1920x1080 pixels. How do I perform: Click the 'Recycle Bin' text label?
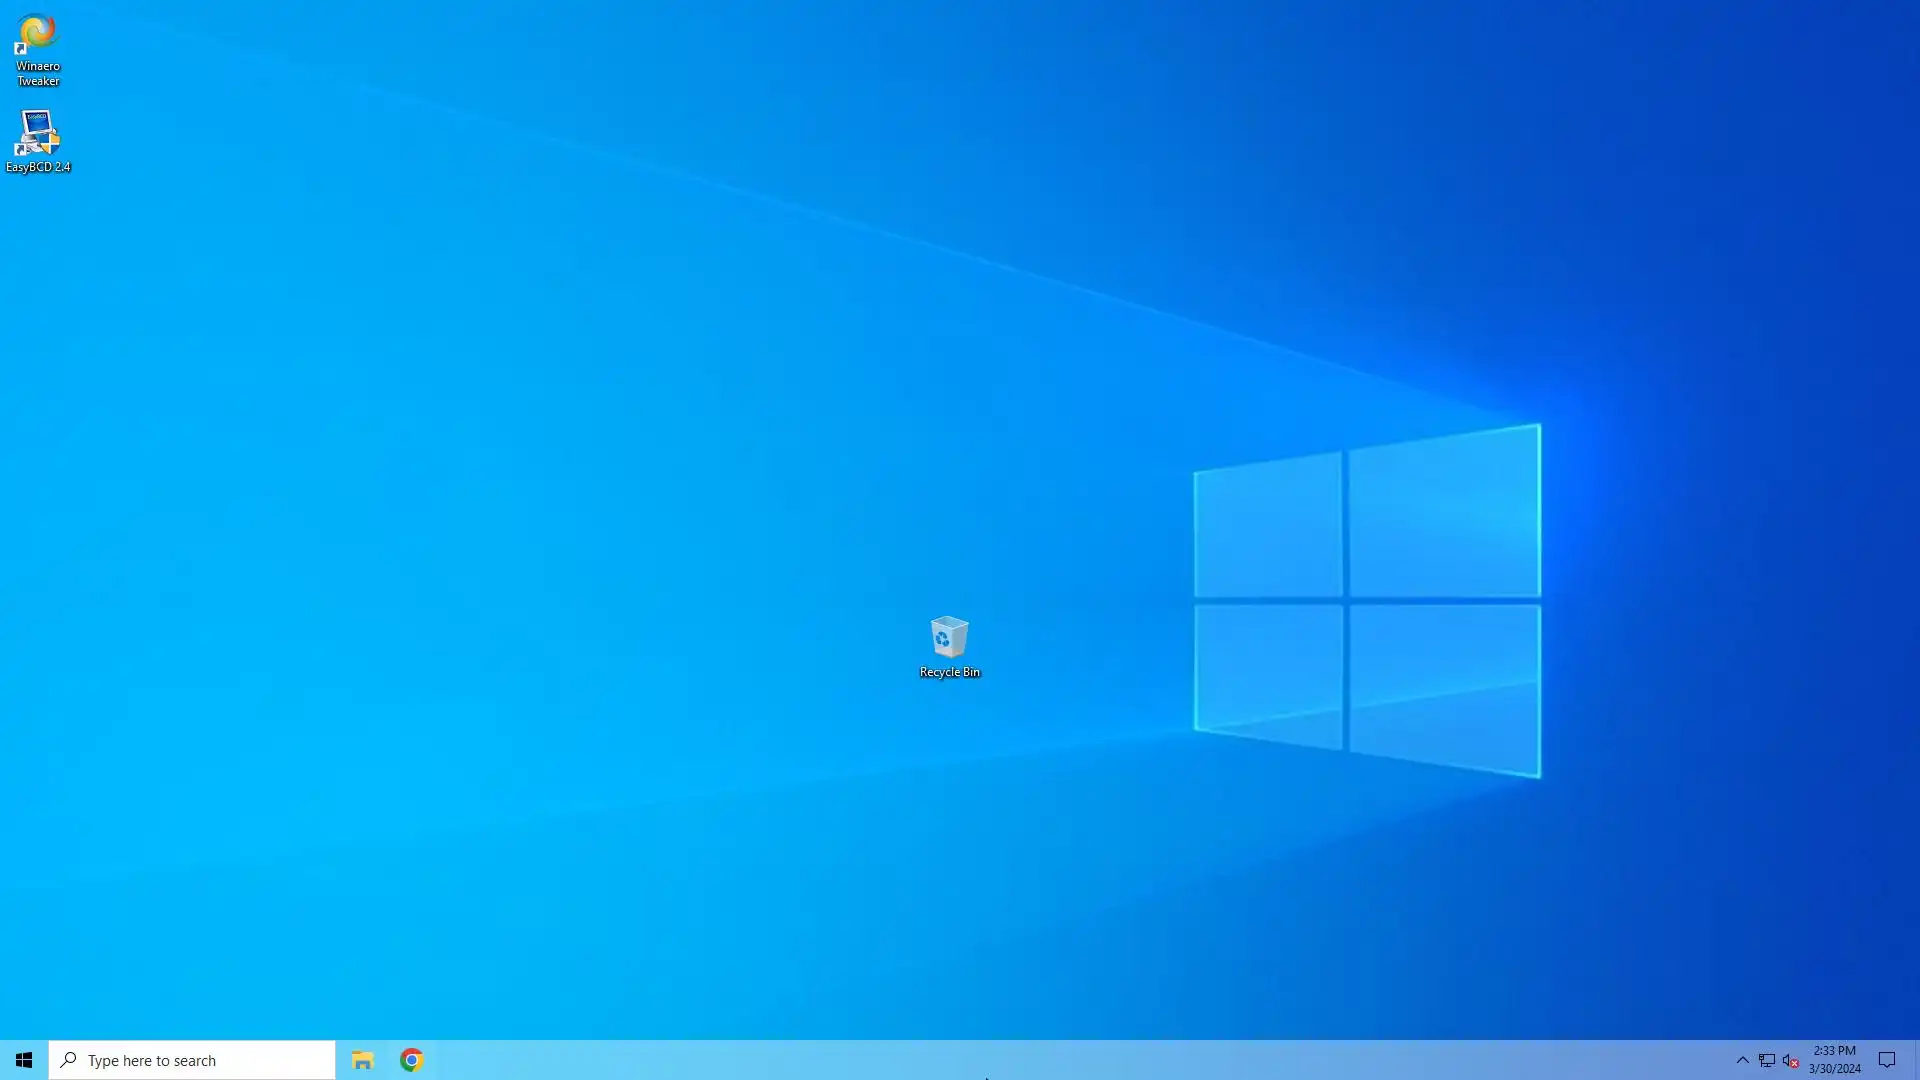(949, 672)
